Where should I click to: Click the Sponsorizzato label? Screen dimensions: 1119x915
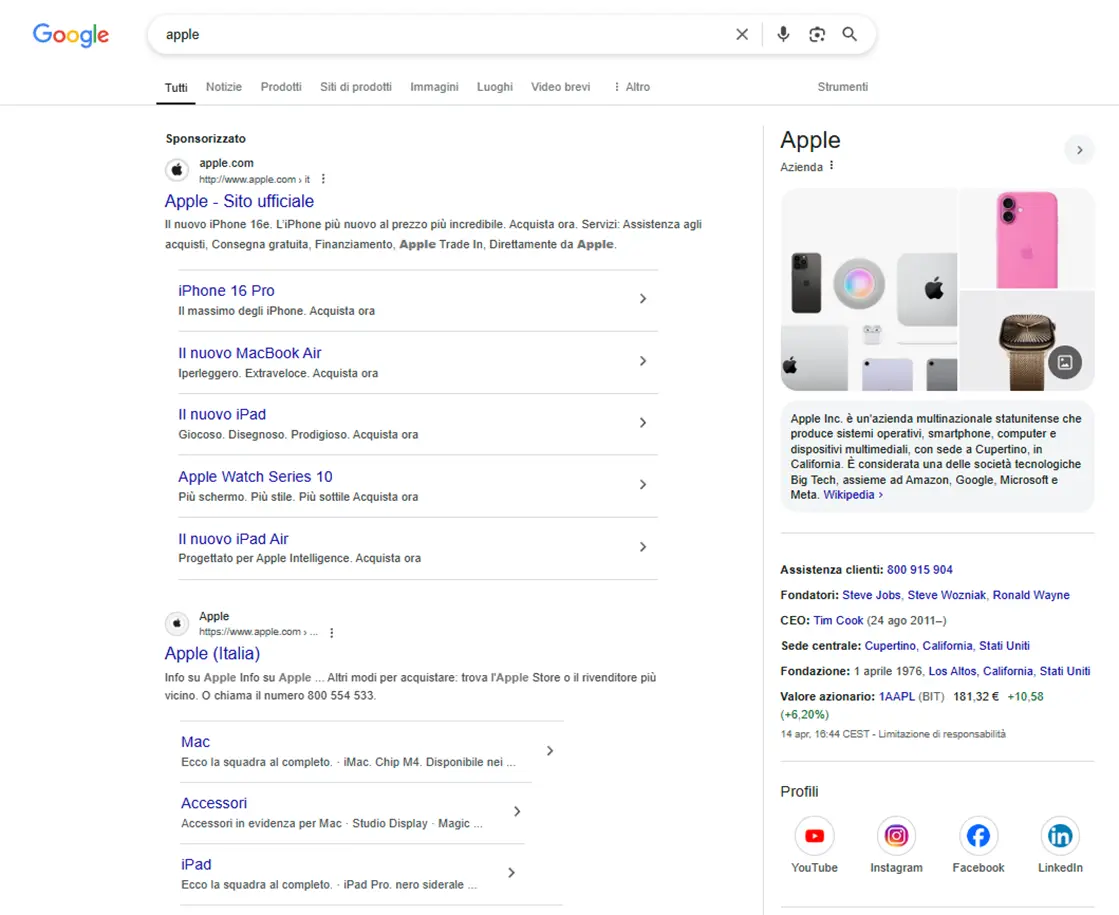[x=206, y=138]
